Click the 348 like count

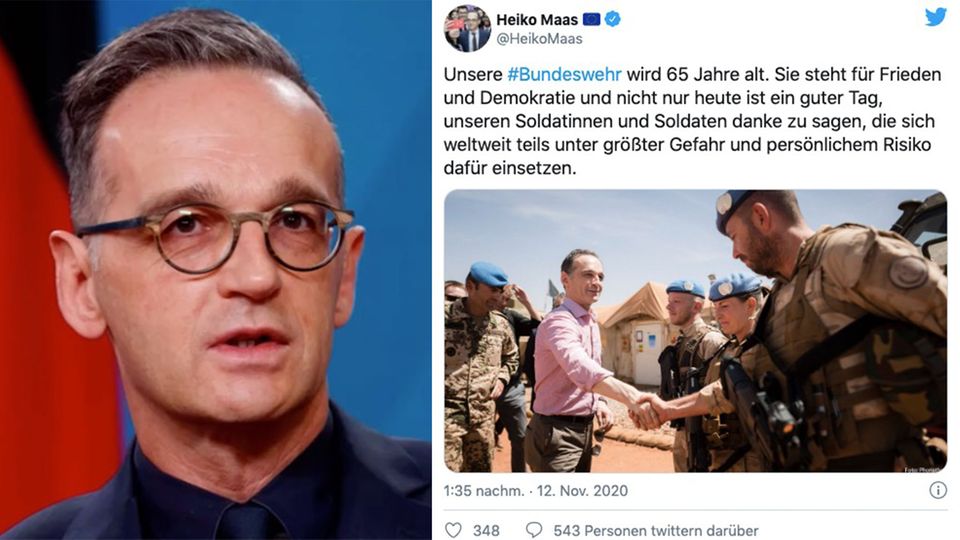[486, 530]
